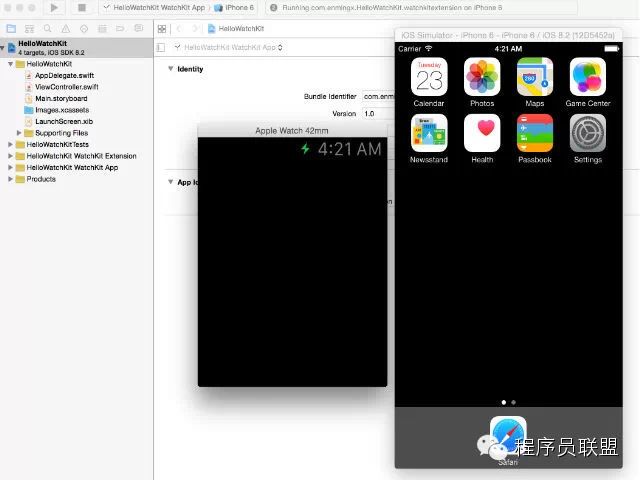Collapse the HelloWatchKit group folder

[11, 64]
